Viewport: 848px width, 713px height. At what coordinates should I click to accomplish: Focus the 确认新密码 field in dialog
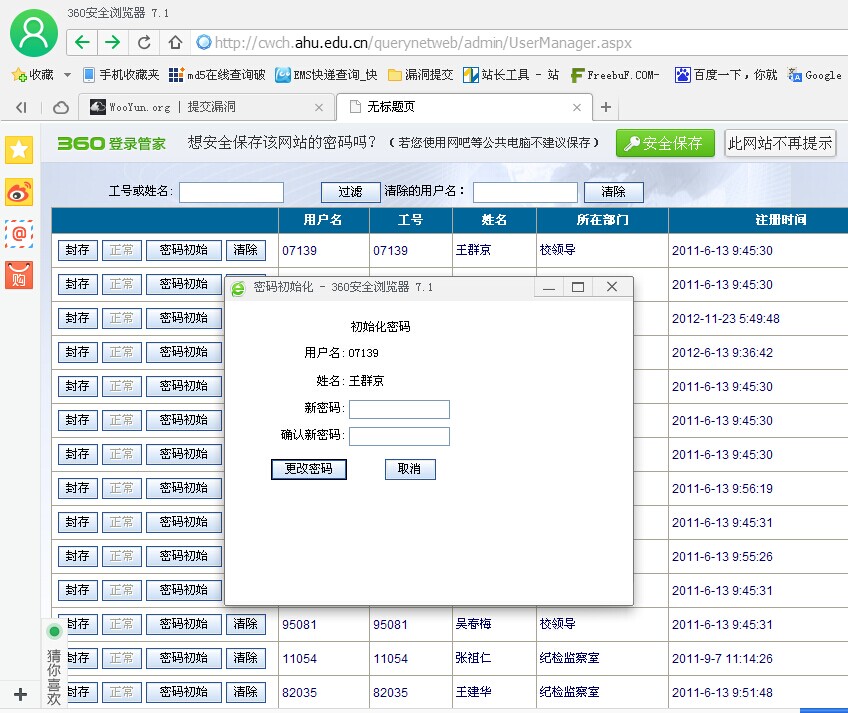coord(399,437)
